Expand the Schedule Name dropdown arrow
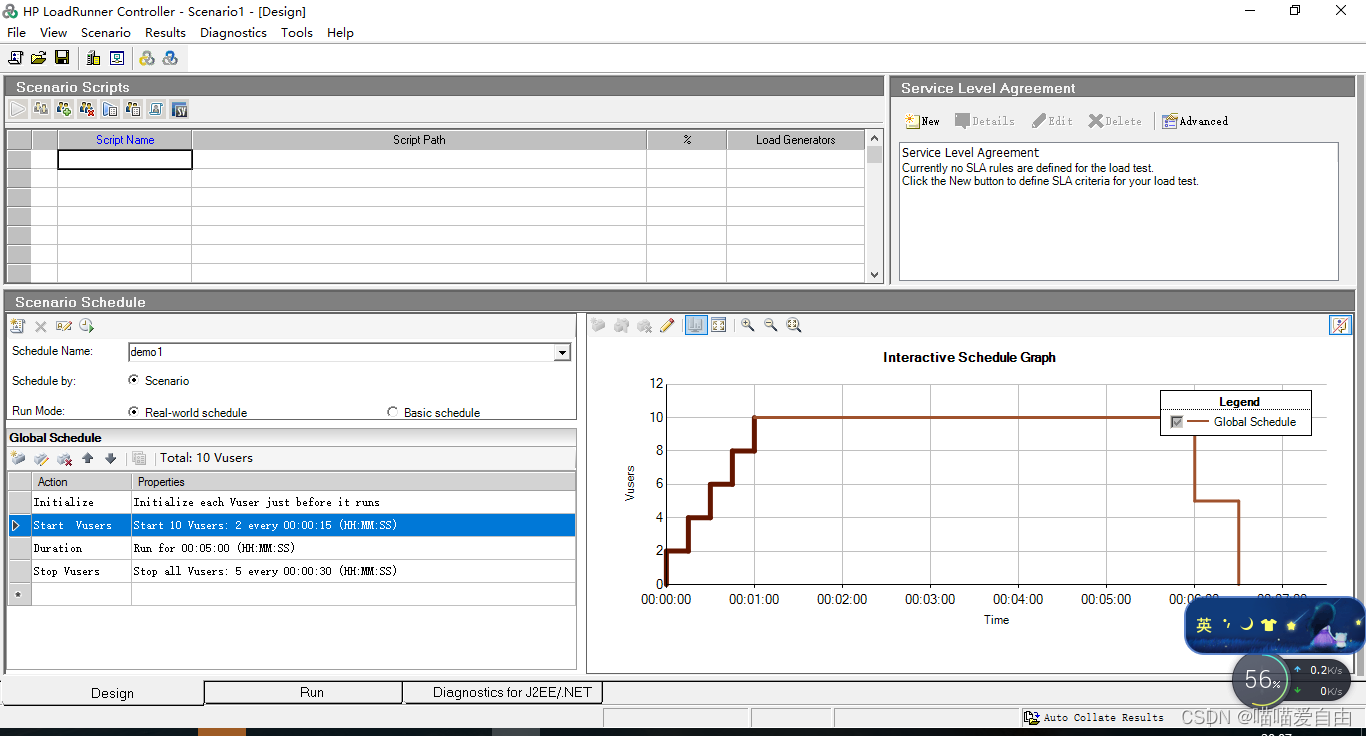Image resolution: width=1366 pixels, height=736 pixels. pos(562,352)
